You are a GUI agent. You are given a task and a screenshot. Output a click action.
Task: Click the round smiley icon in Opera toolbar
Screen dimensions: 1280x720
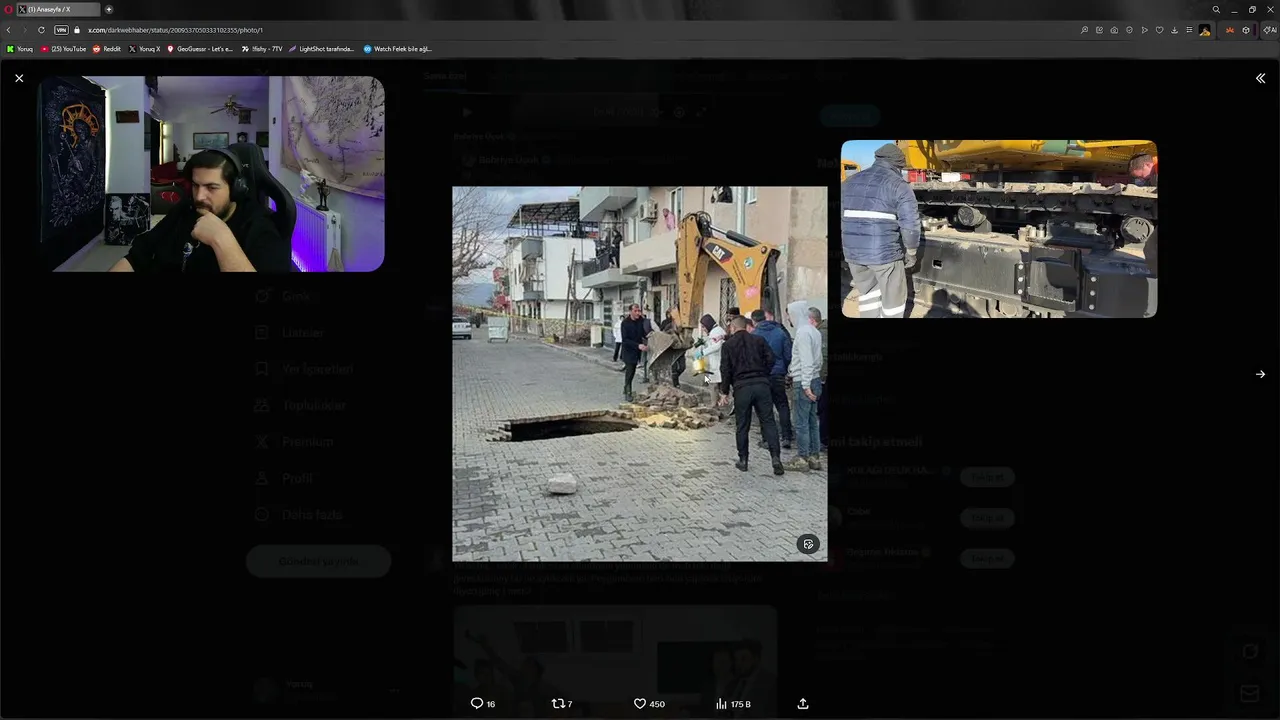tap(1129, 30)
